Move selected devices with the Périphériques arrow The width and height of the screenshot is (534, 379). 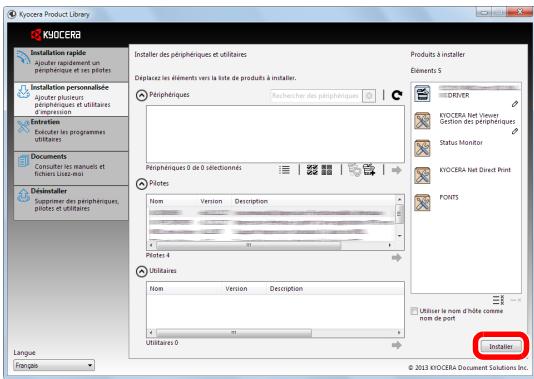pos(396,170)
